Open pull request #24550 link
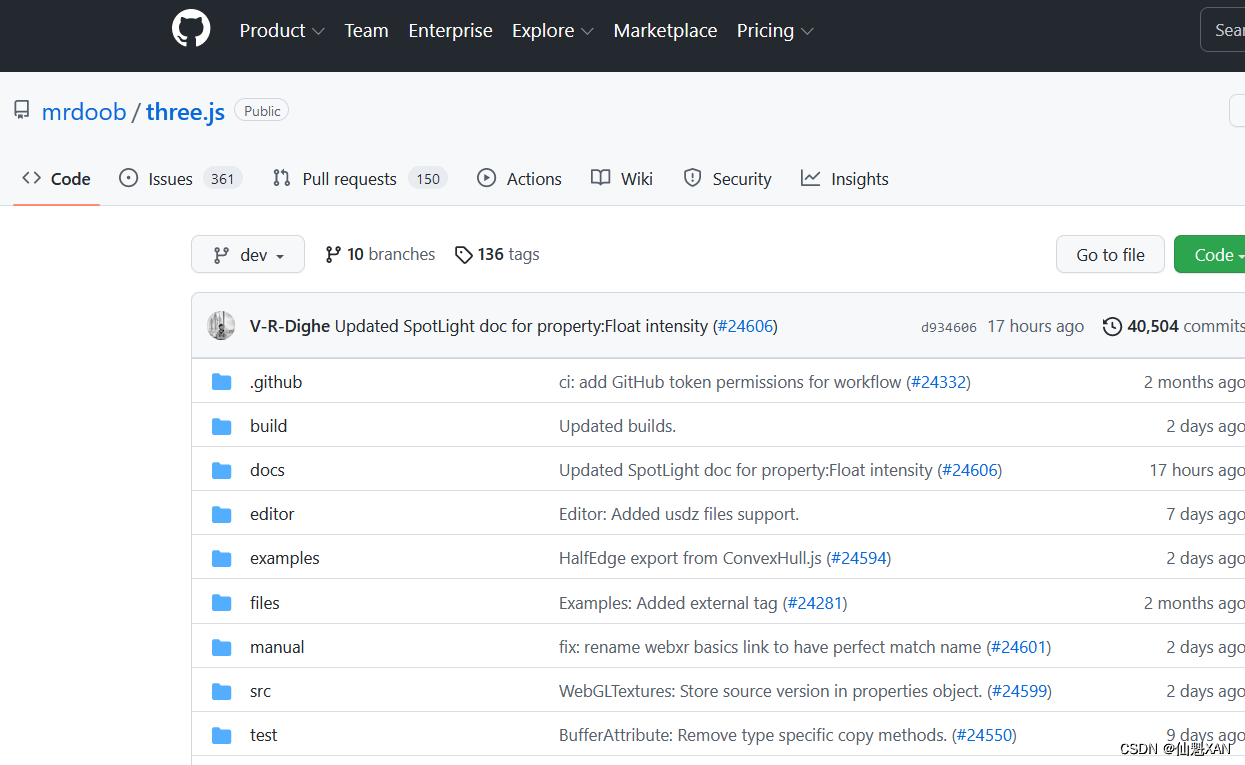Viewport: 1245px width, 765px height. click(984, 735)
